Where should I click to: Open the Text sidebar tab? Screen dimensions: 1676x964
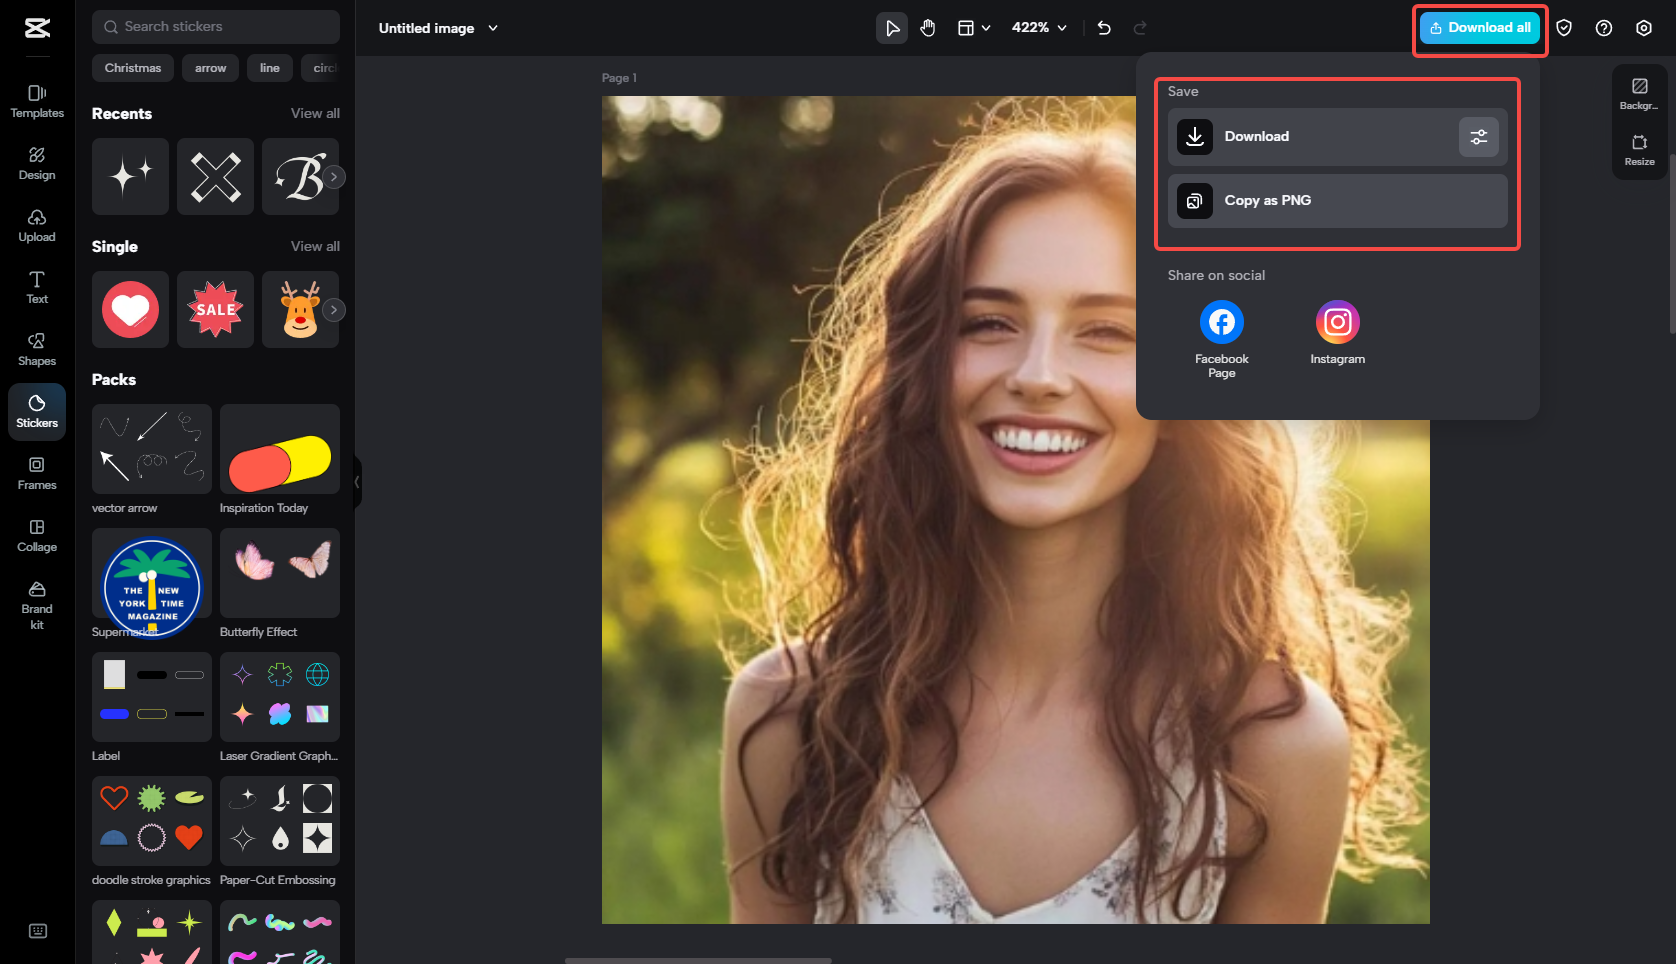click(37, 287)
